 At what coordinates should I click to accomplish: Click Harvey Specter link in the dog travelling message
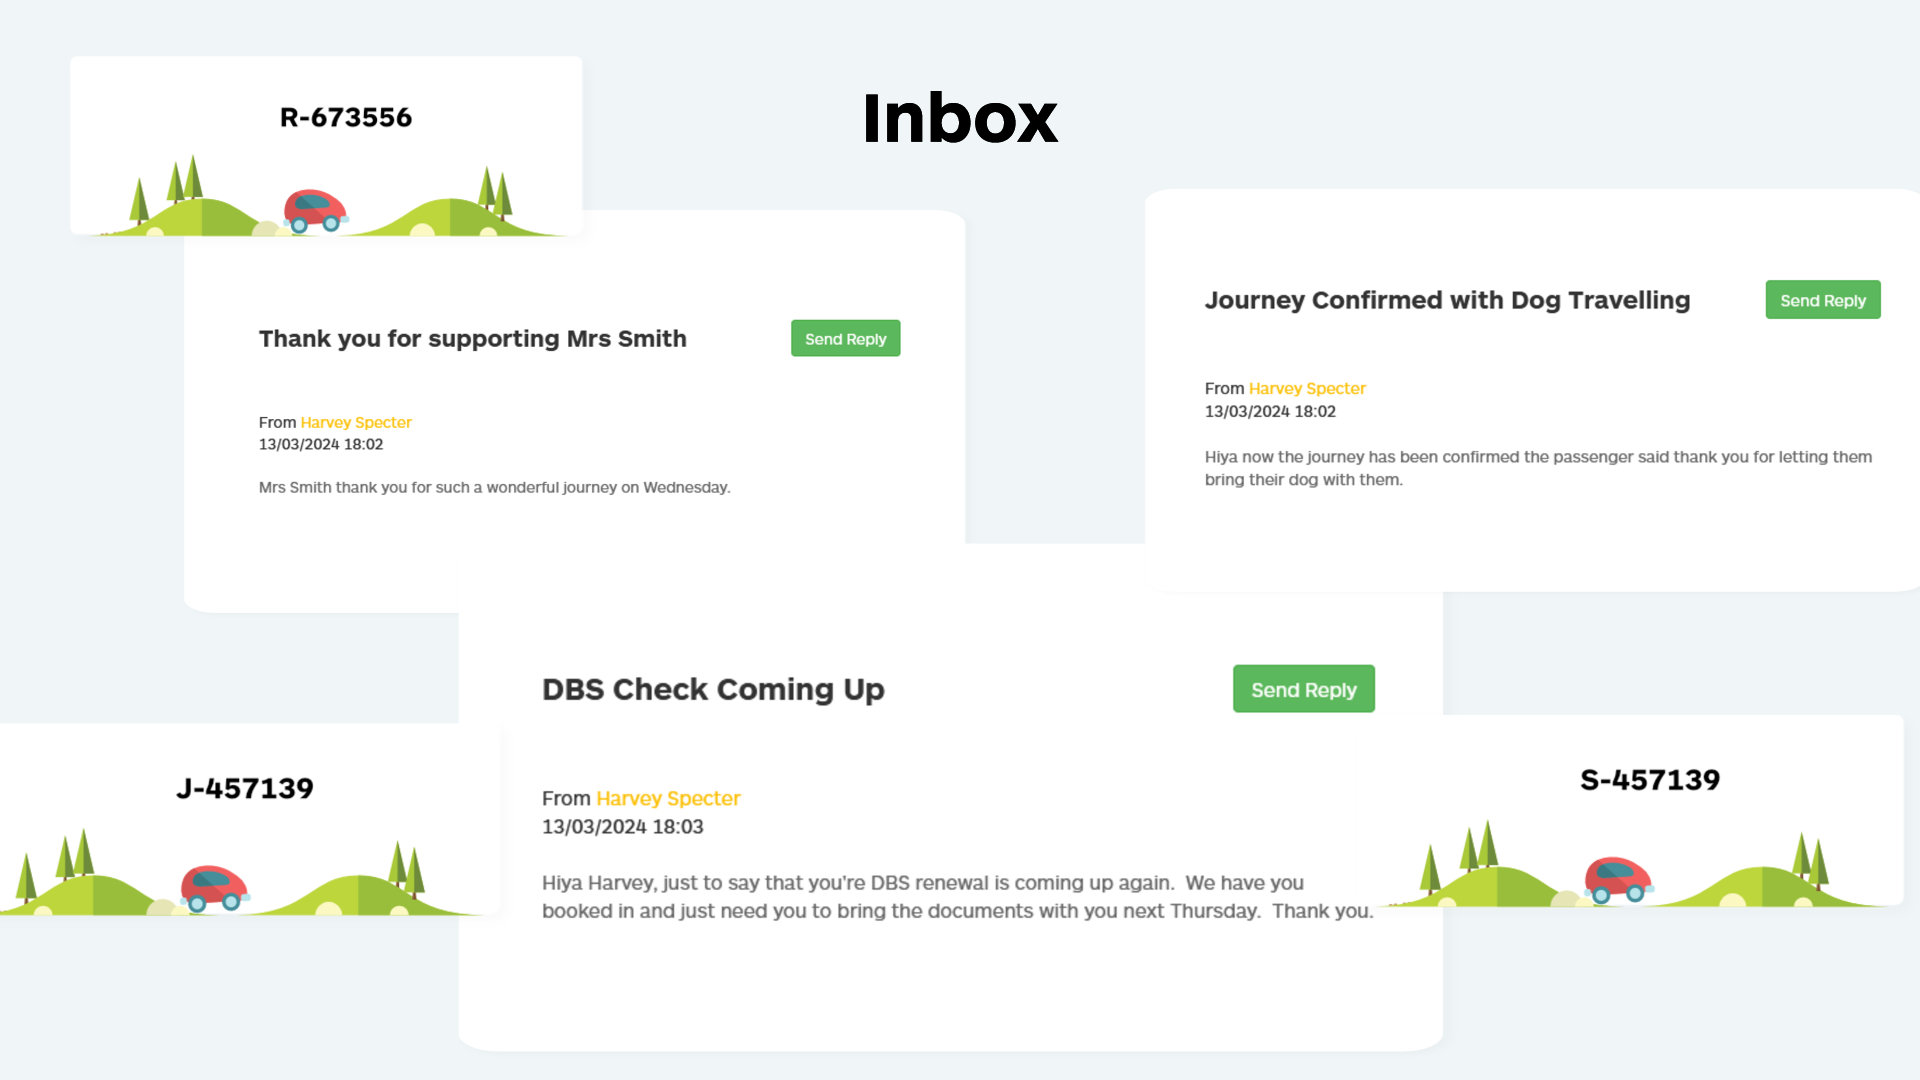click(1307, 388)
